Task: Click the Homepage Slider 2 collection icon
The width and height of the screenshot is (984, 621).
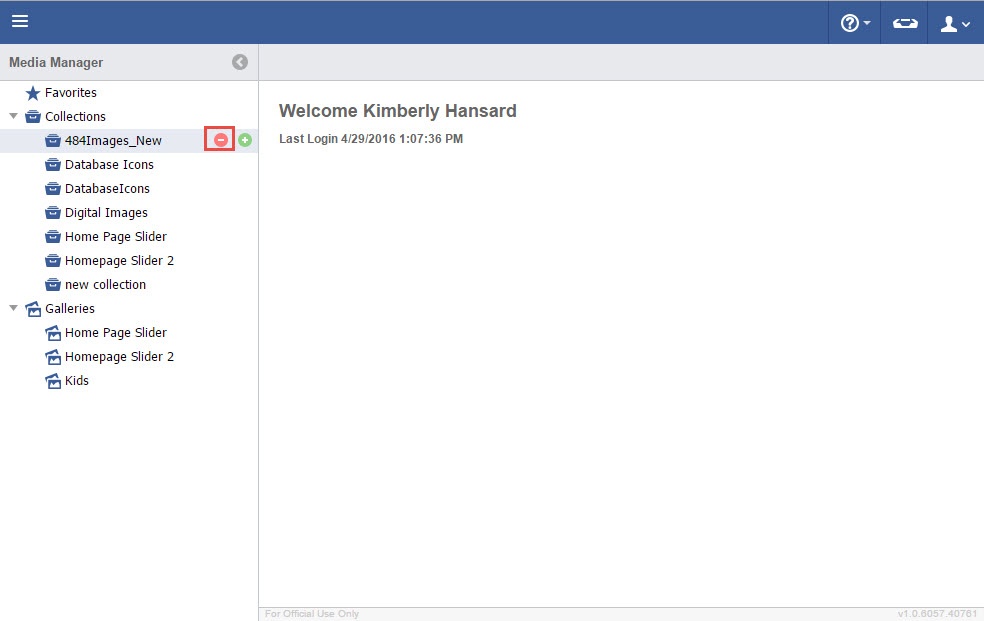Action: click(x=53, y=260)
